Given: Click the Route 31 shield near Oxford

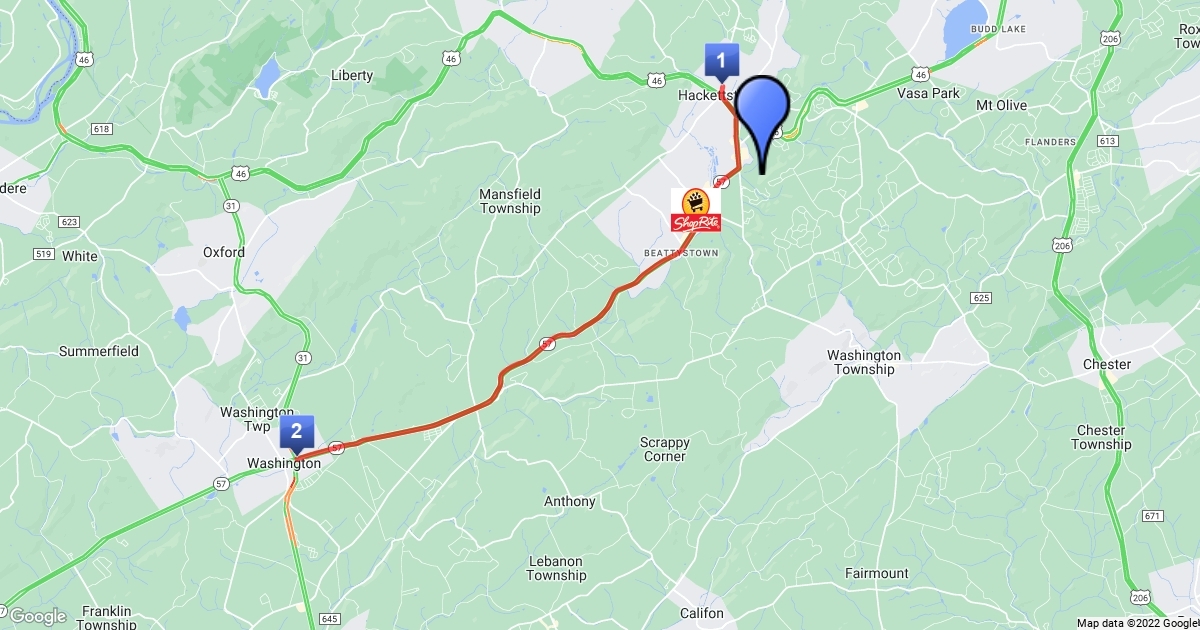Looking at the screenshot, I should coord(232,205).
